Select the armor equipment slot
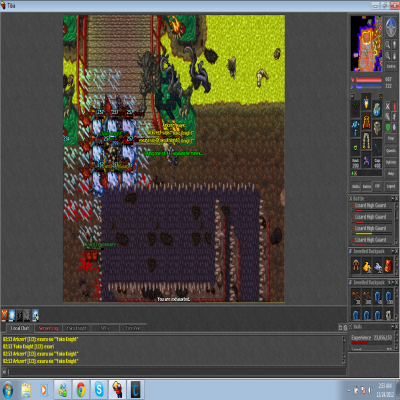This screenshot has width=400, height=400. click(366, 122)
